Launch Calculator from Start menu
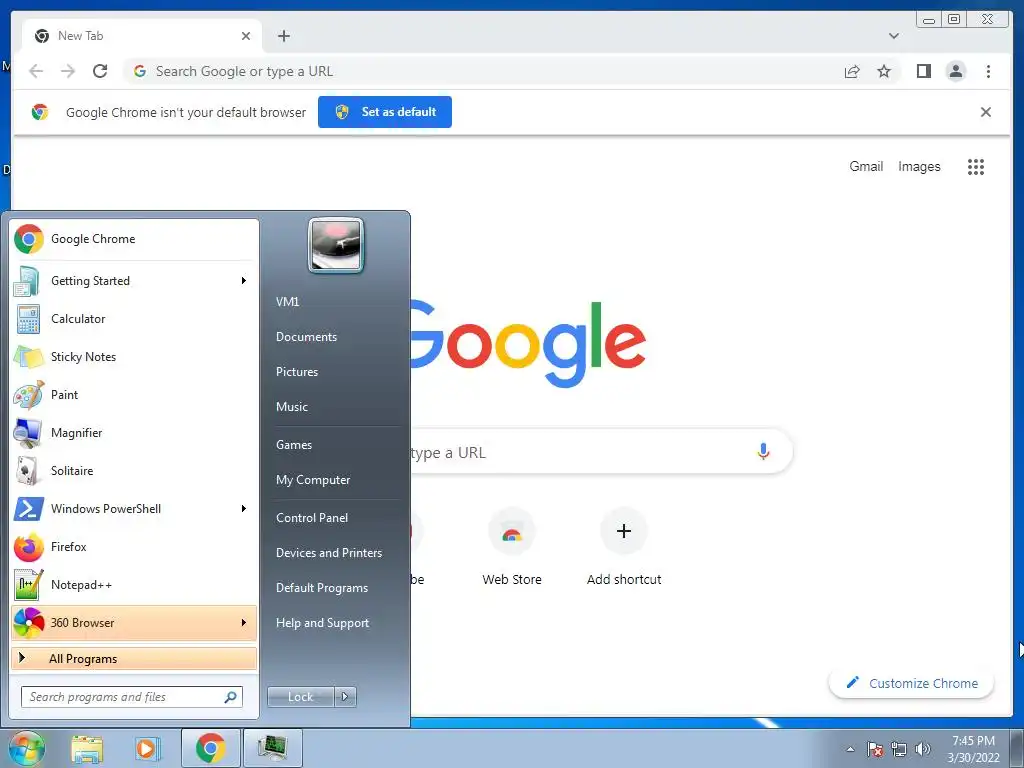This screenshot has width=1024, height=768. tap(134, 319)
